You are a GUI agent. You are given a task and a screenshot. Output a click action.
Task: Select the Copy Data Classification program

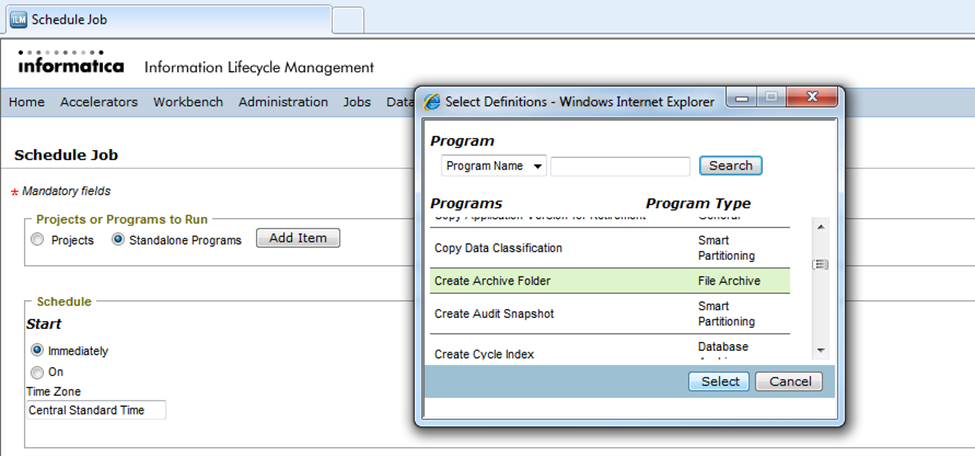[610, 248]
